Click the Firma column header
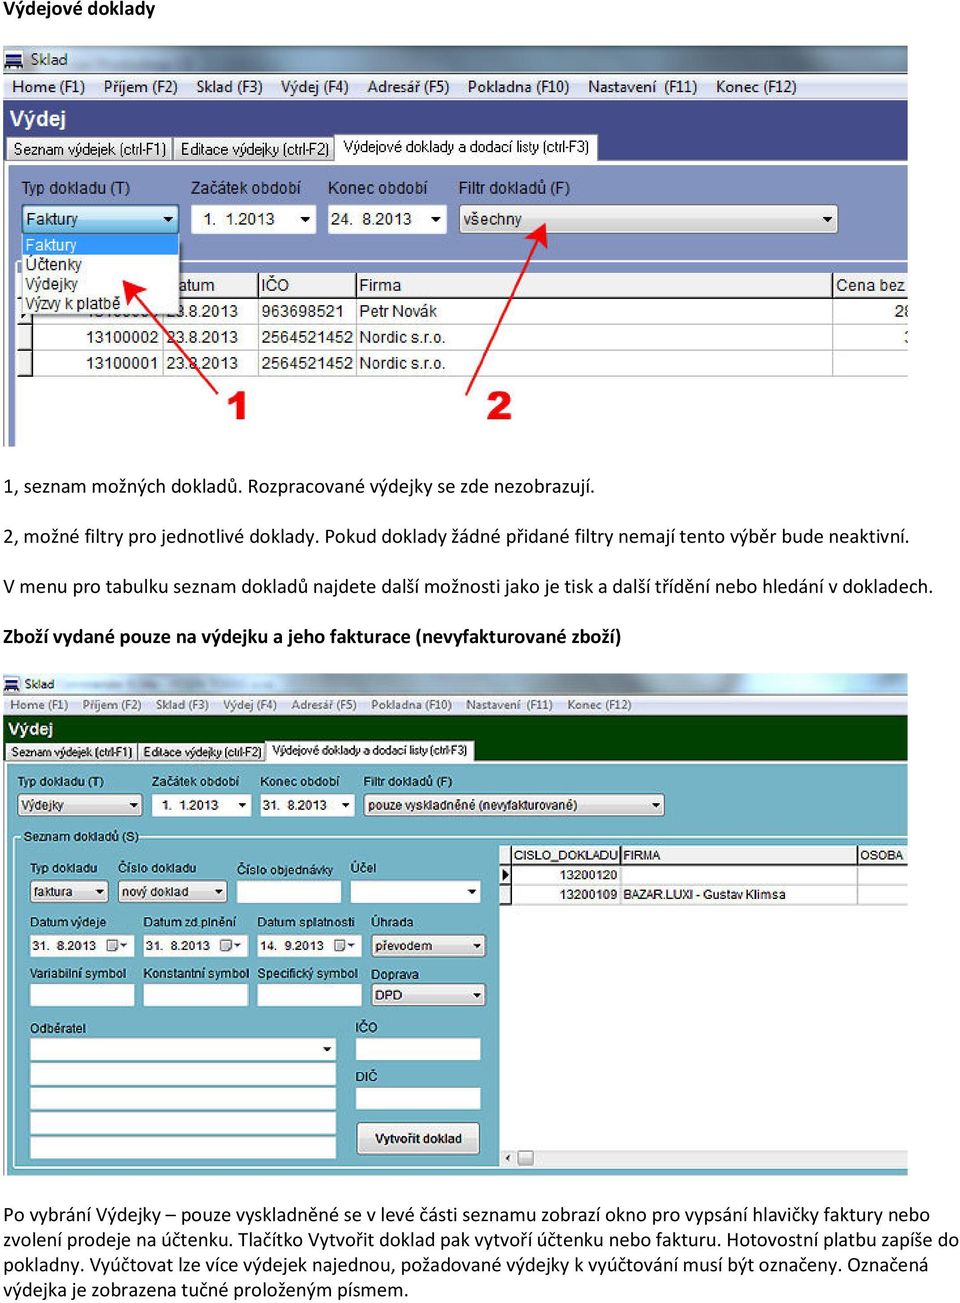Image resolution: width=960 pixels, height=1303 pixels. click(x=594, y=285)
